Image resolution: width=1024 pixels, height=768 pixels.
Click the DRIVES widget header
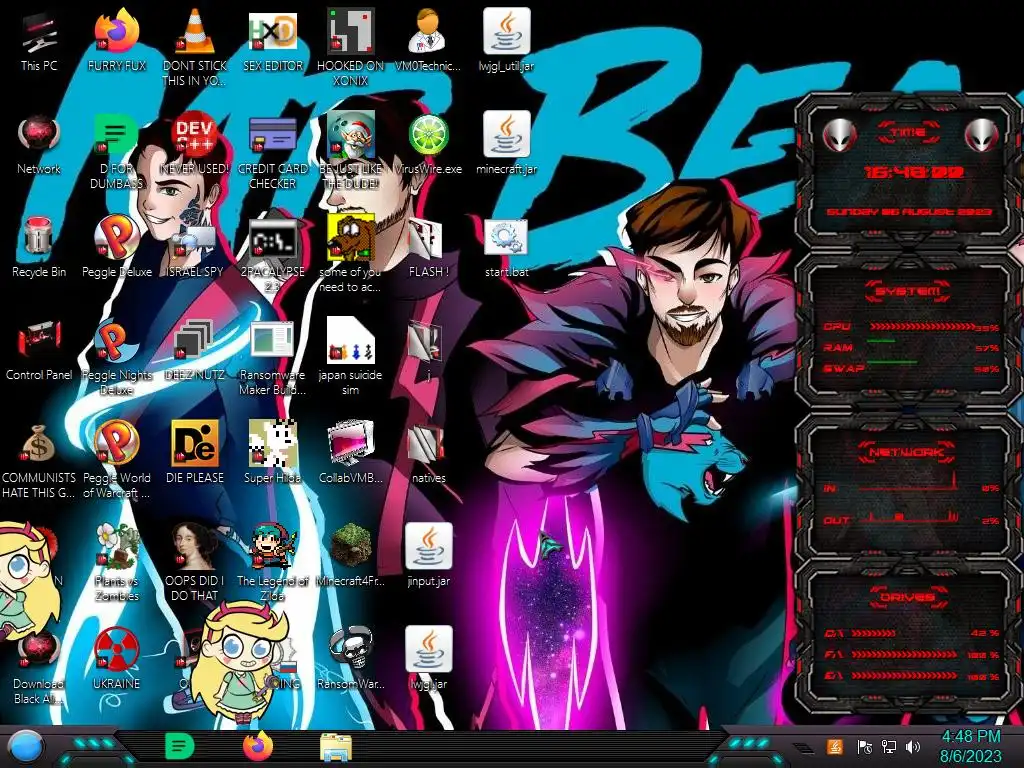click(907, 597)
